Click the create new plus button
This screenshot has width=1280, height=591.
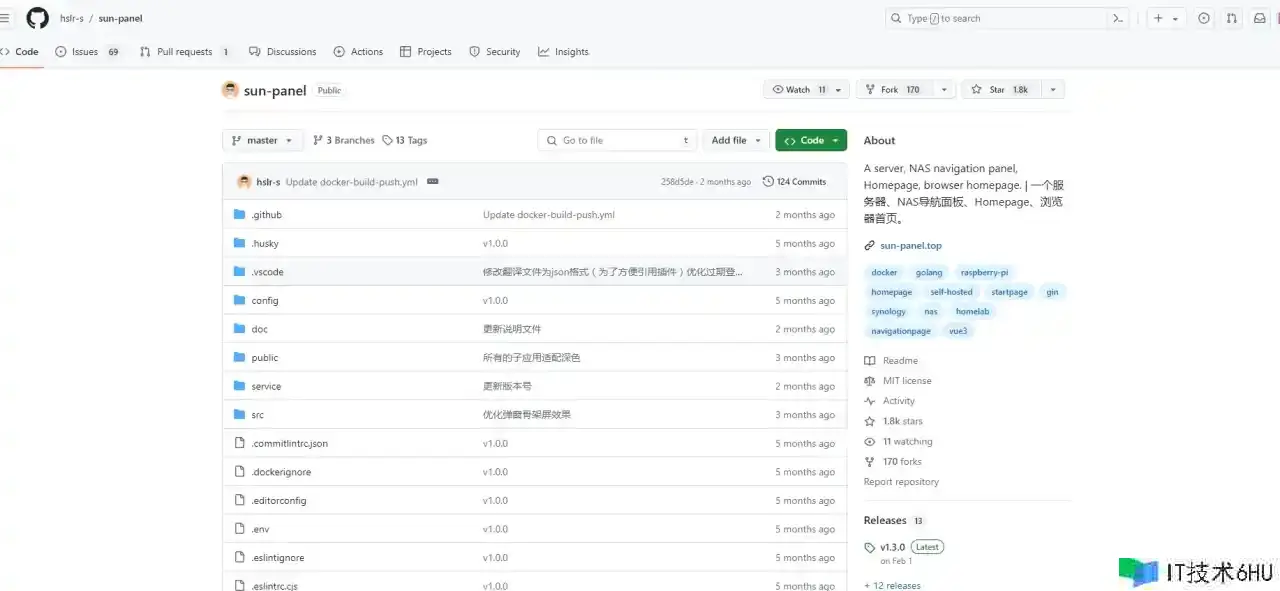(1158, 18)
